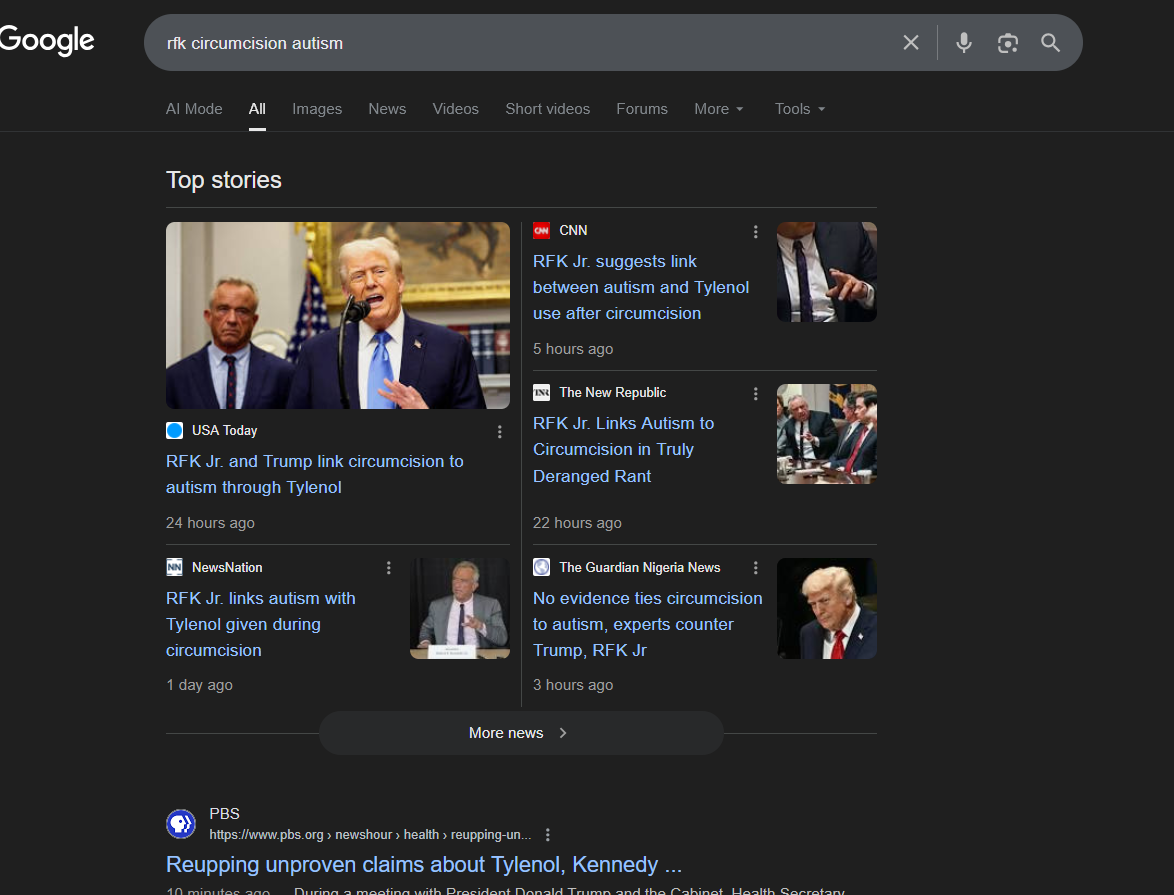Open The New Republic story thumbnail image
The height and width of the screenshot is (895, 1174).
pos(827,434)
